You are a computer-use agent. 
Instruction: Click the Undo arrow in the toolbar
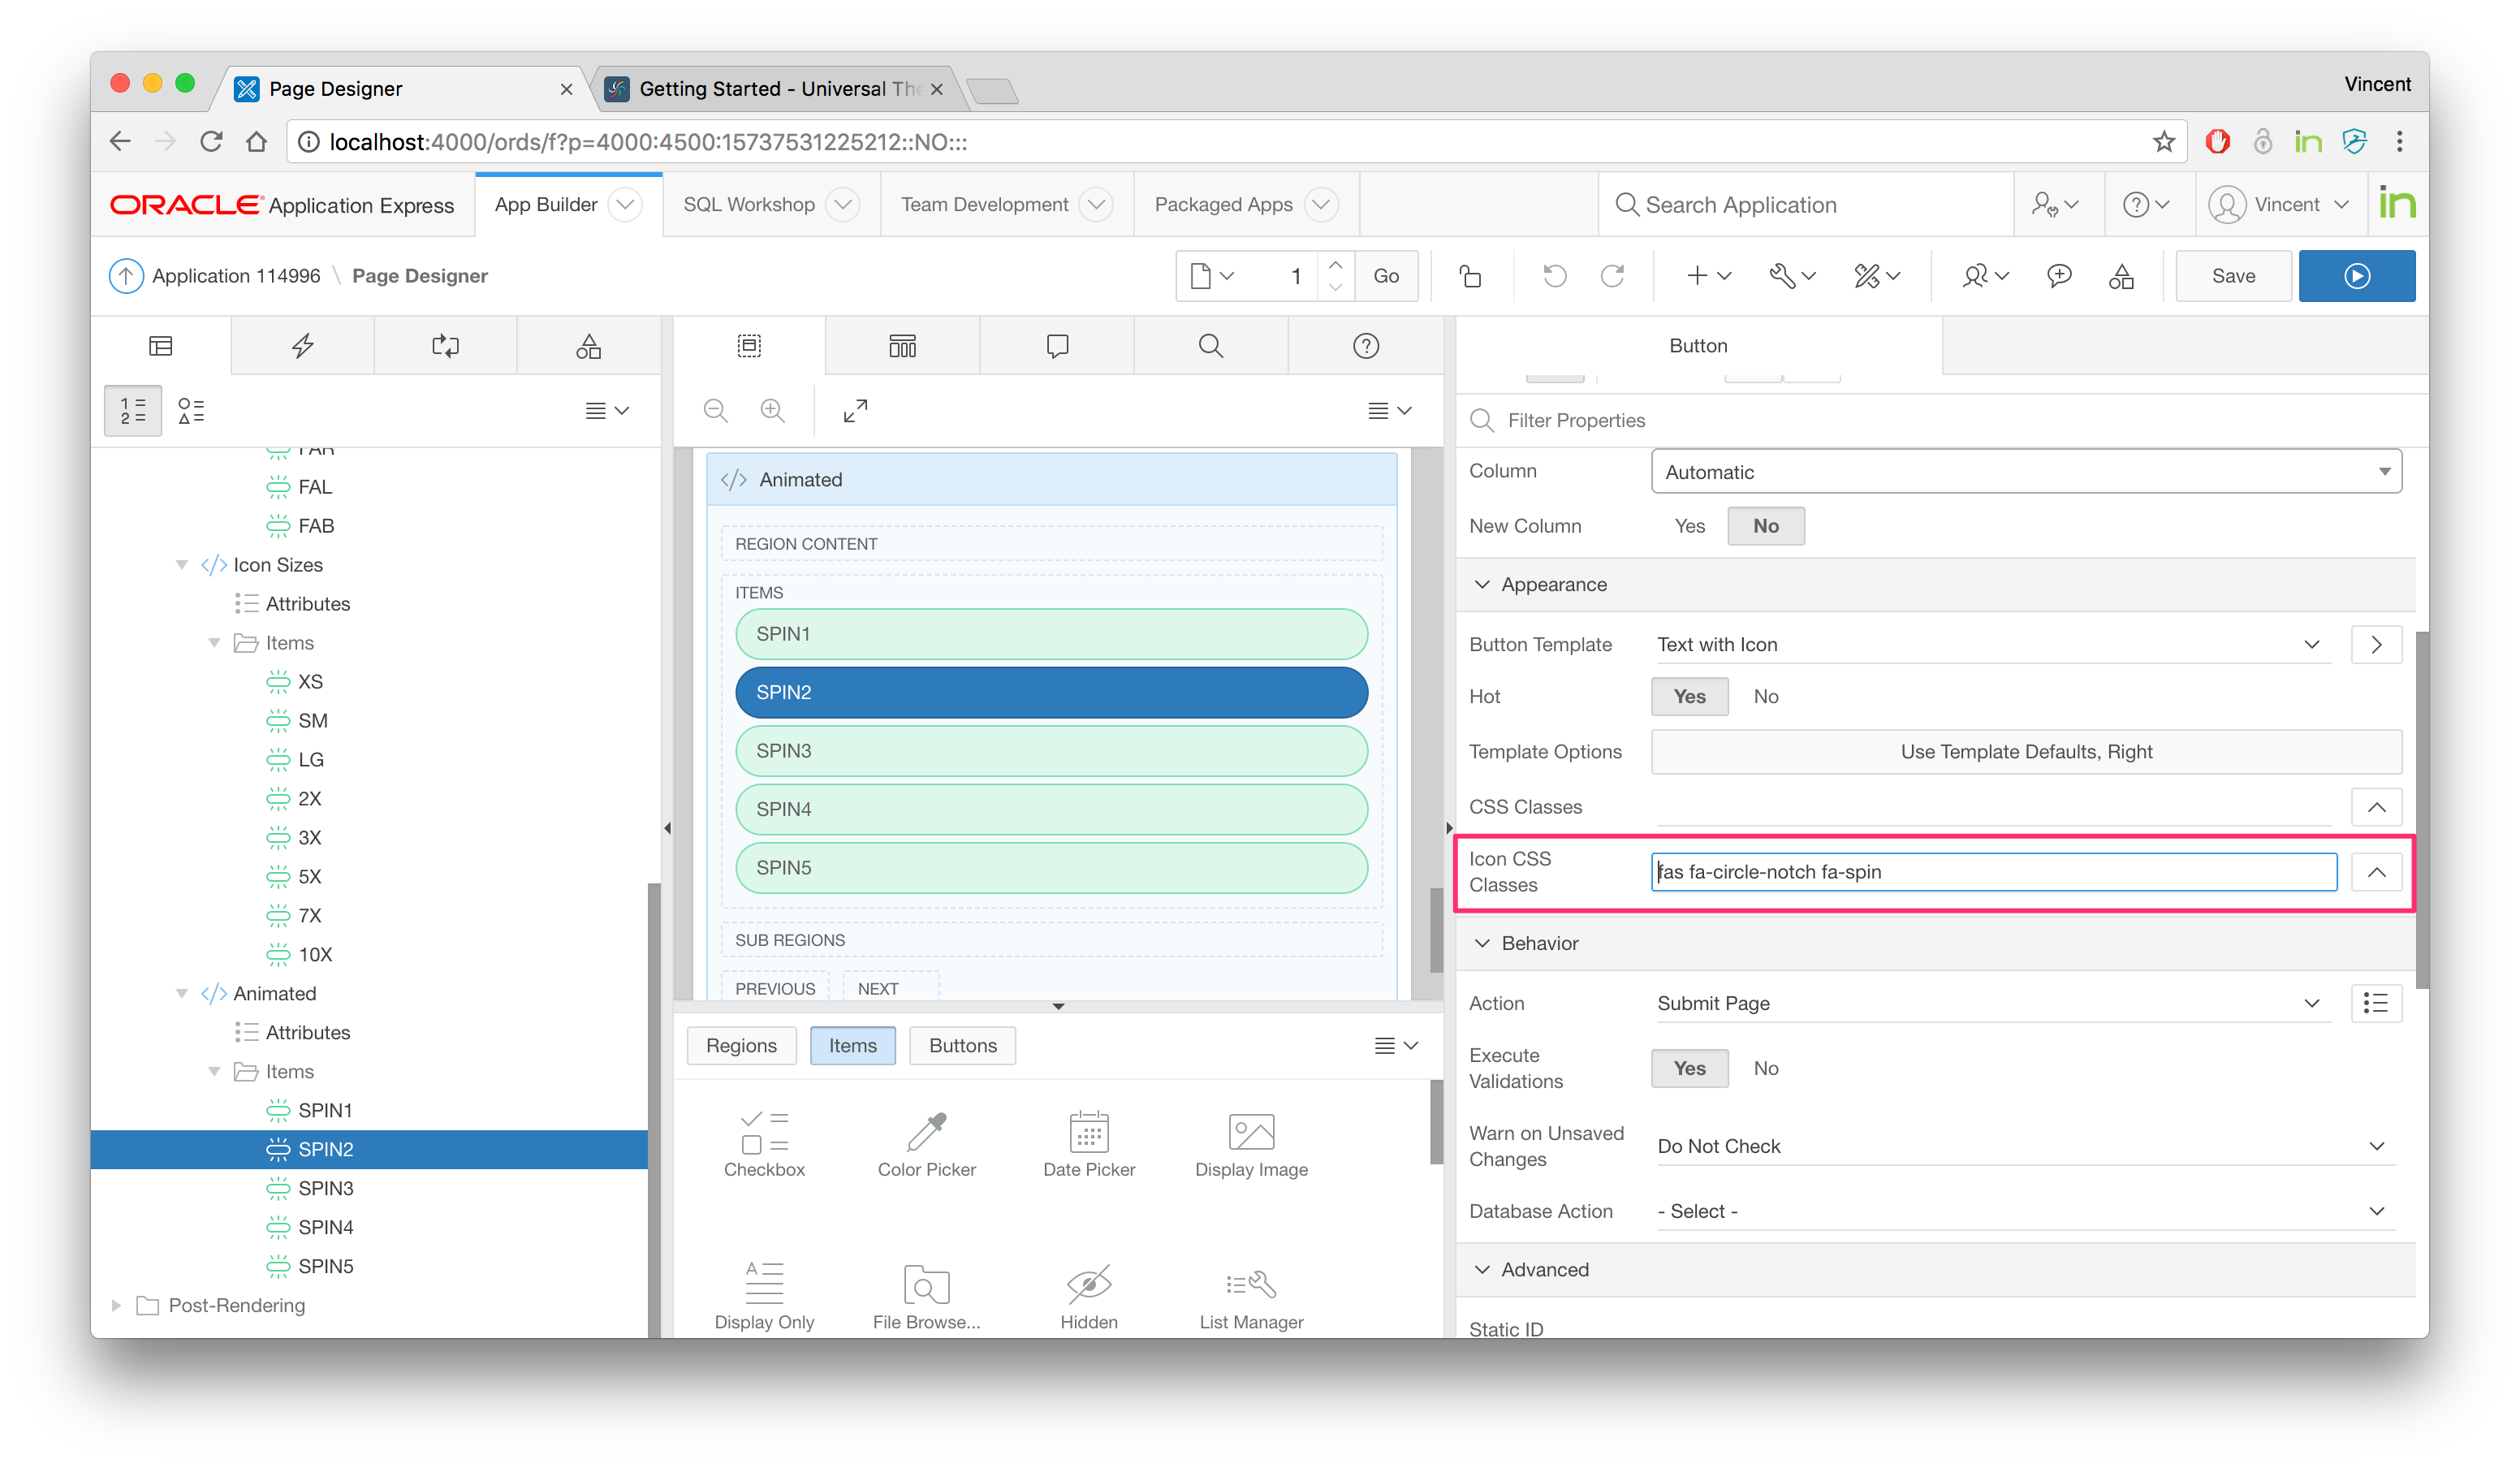(1554, 276)
